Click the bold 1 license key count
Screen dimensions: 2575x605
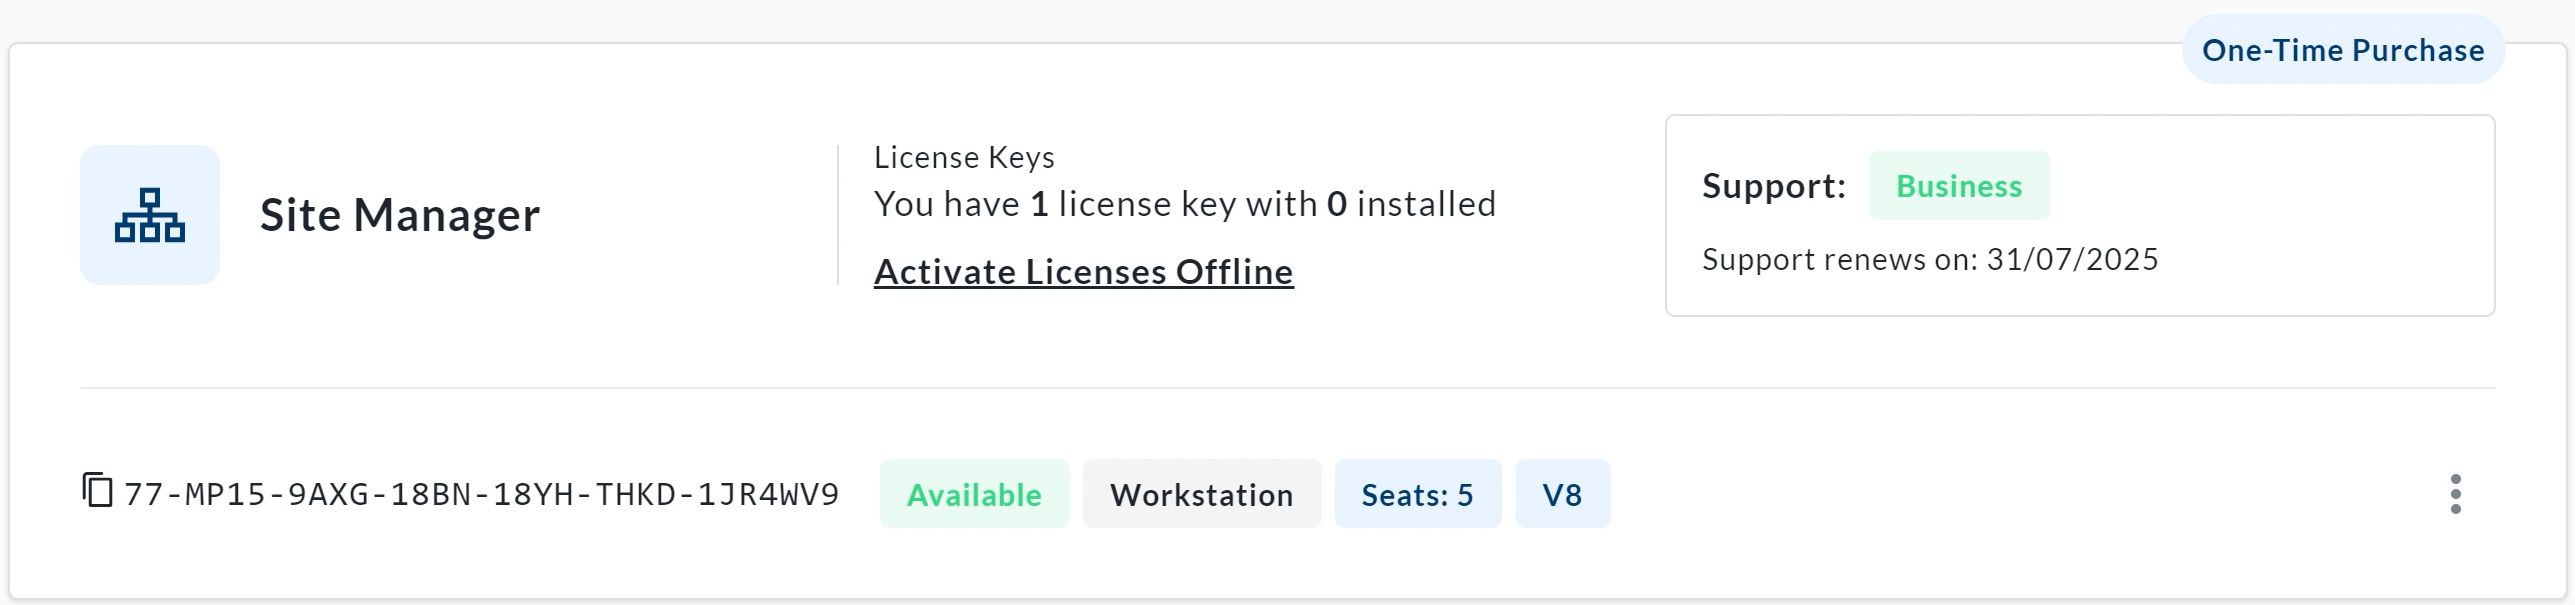[x=1039, y=204]
